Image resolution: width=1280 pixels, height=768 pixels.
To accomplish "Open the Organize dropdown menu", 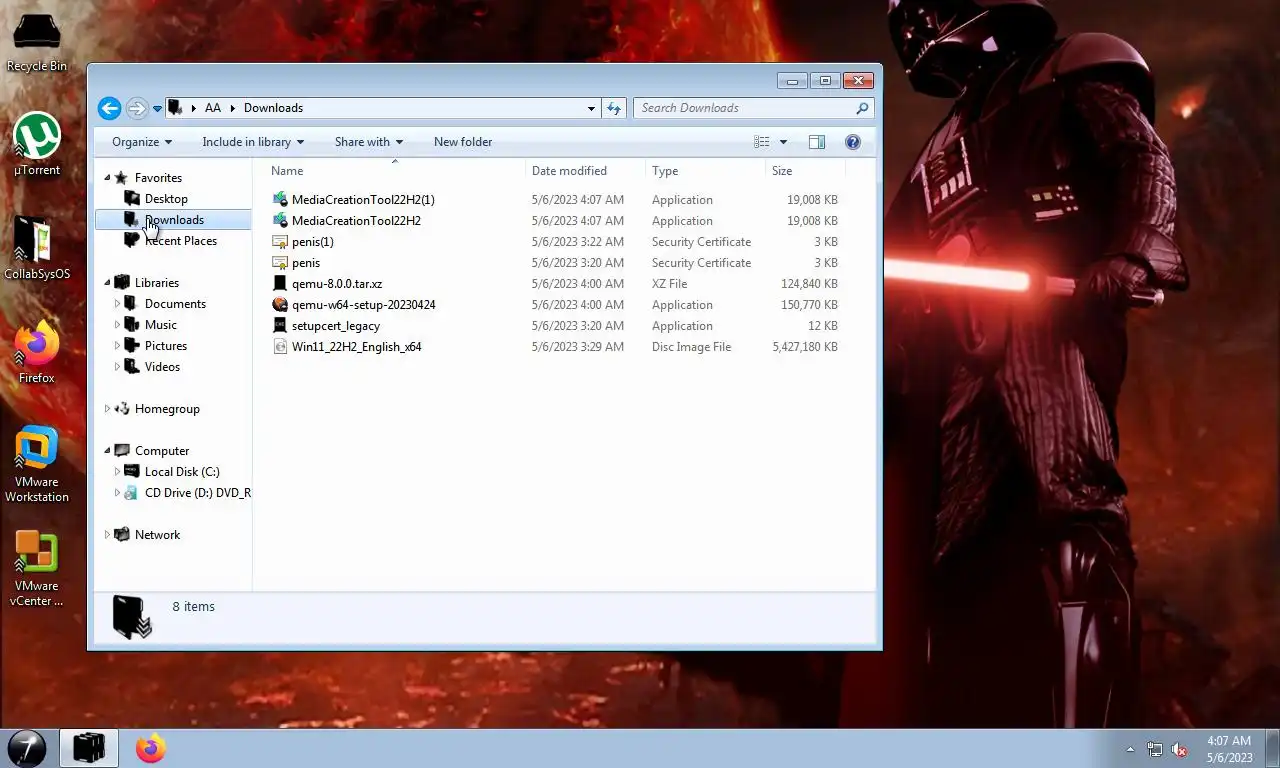I will 142,142.
